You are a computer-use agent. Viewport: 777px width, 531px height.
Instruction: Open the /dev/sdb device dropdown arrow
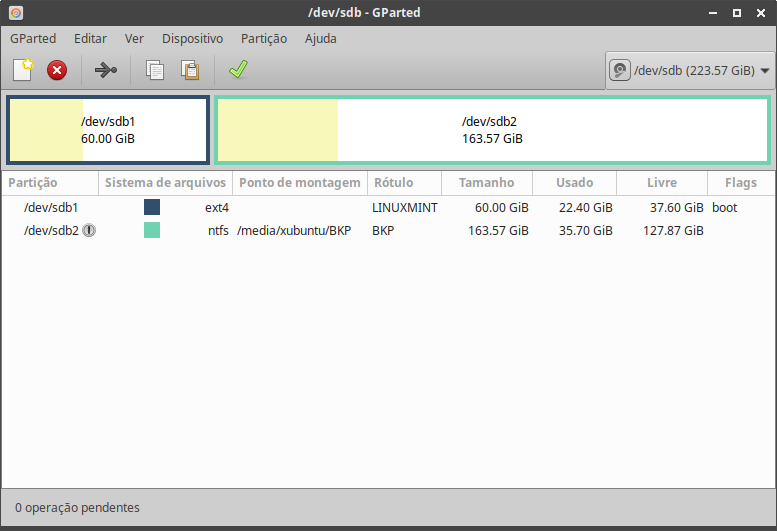(x=765, y=71)
